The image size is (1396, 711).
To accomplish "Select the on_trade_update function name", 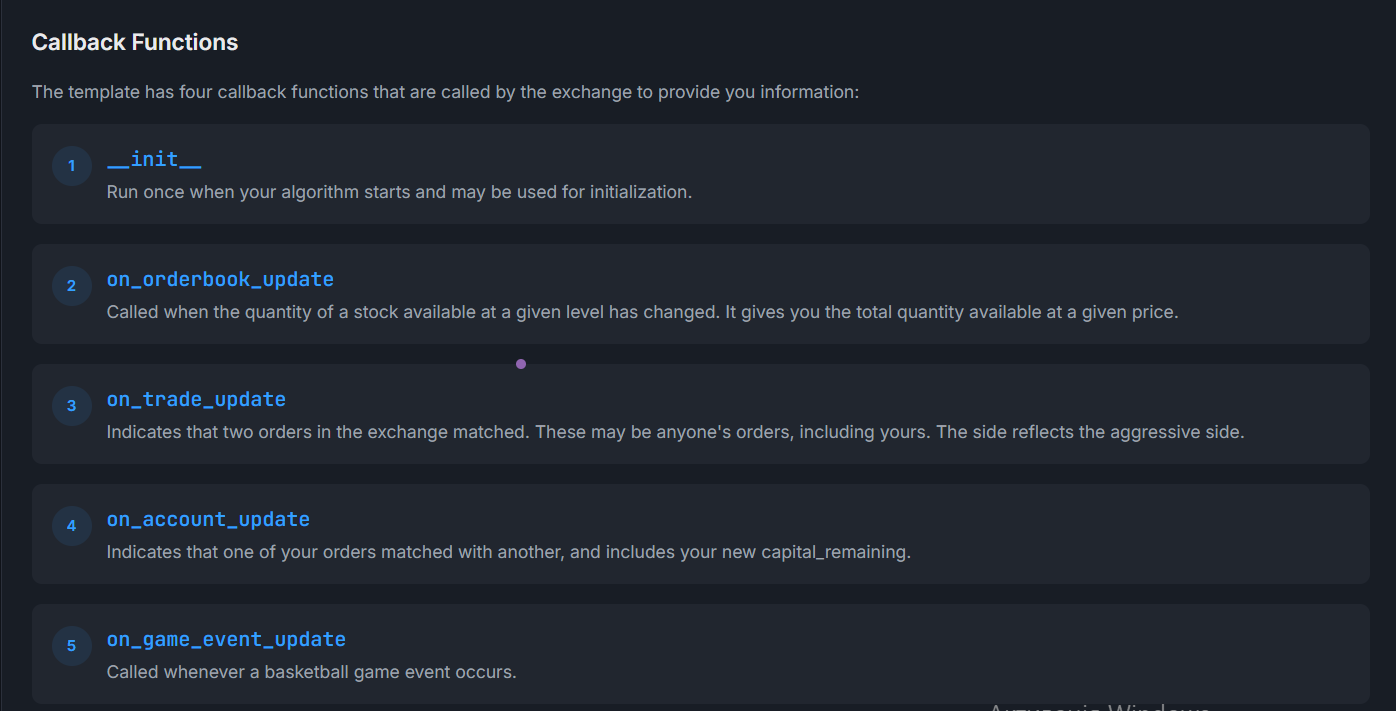I will tap(196, 400).
